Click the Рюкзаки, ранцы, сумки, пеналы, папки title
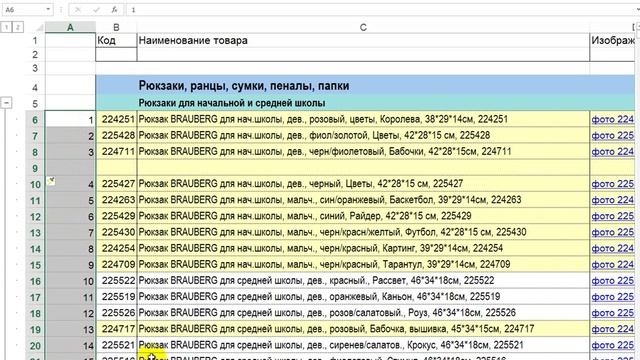Image resolution: width=640 pixels, height=360 pixels. click(x=244, y=86)
